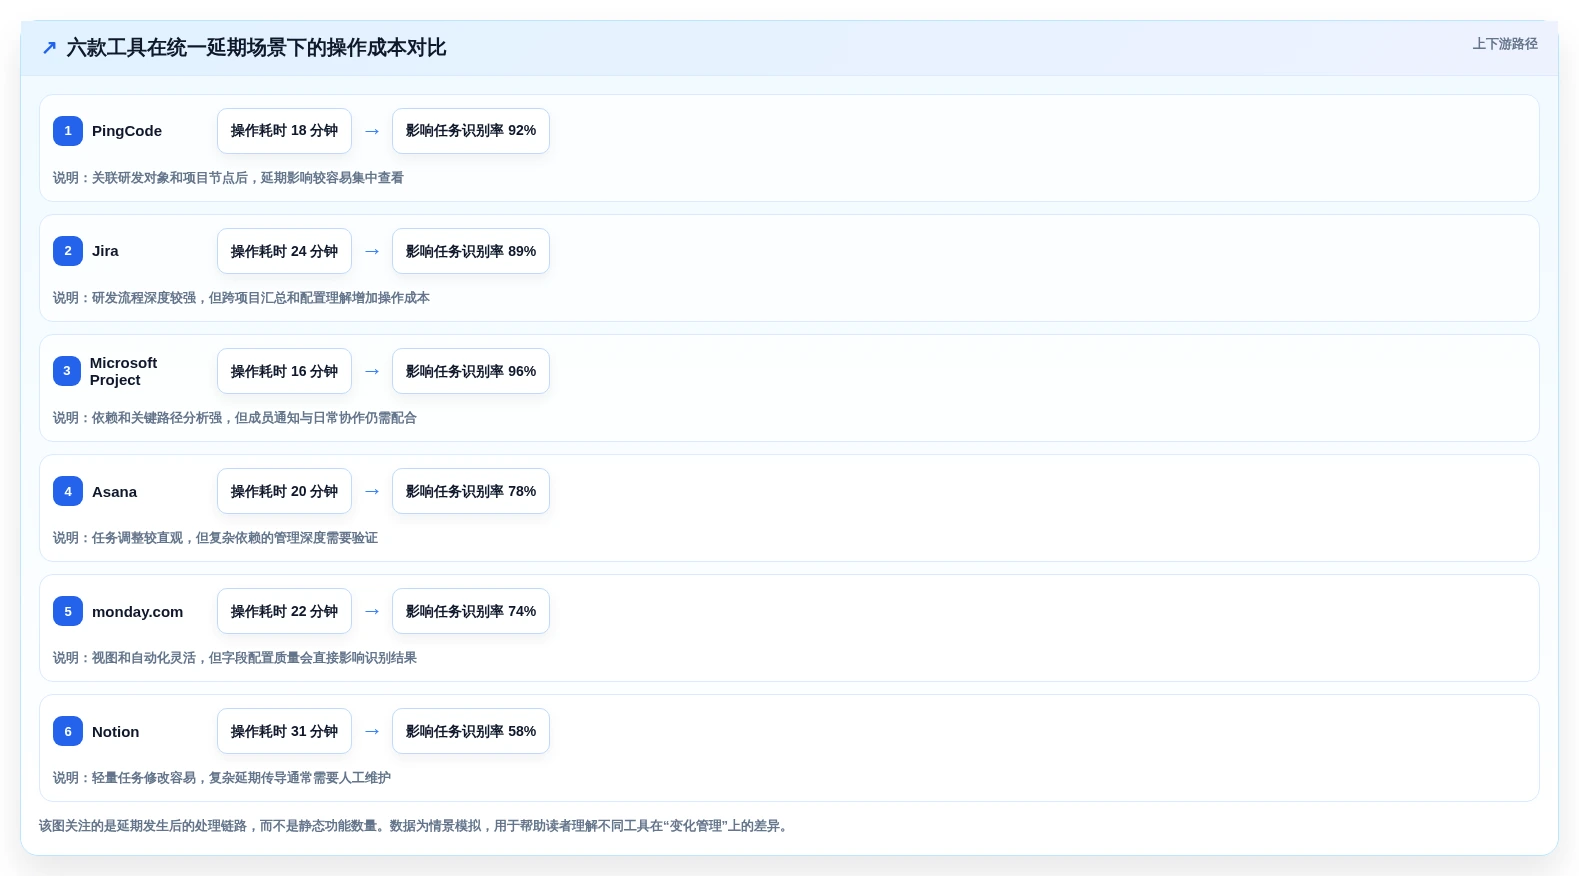Click the chart title 六款工具在统一延期场景下的操作成本对比

coord(256,48)
